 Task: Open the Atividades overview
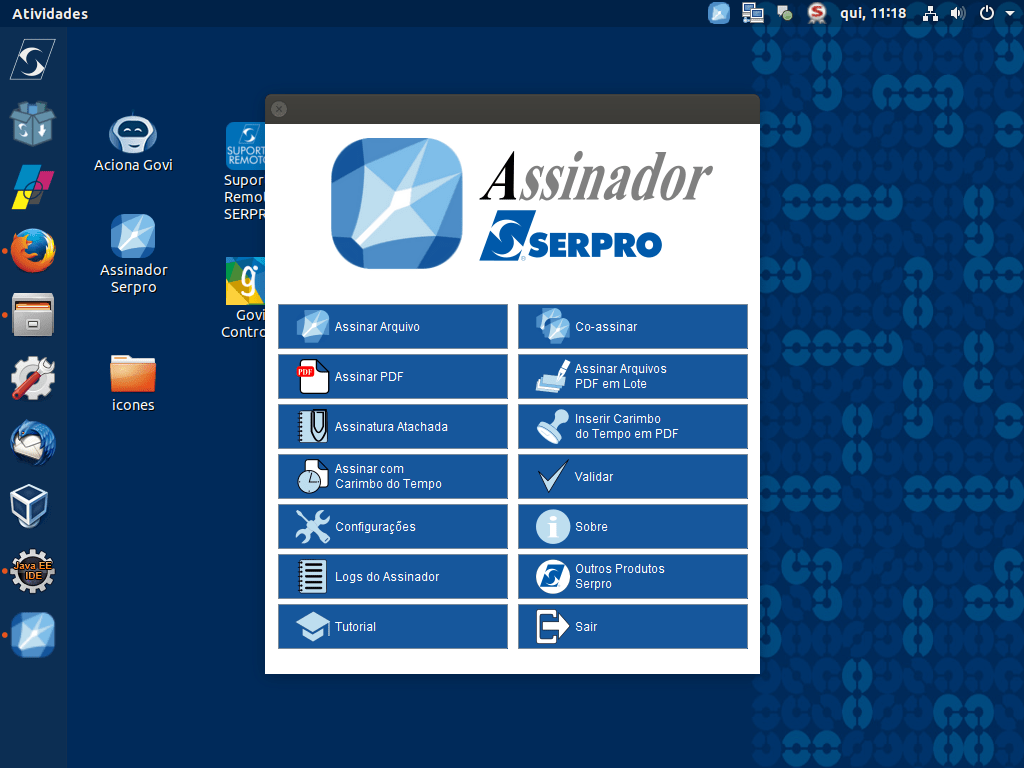[50, 14]
